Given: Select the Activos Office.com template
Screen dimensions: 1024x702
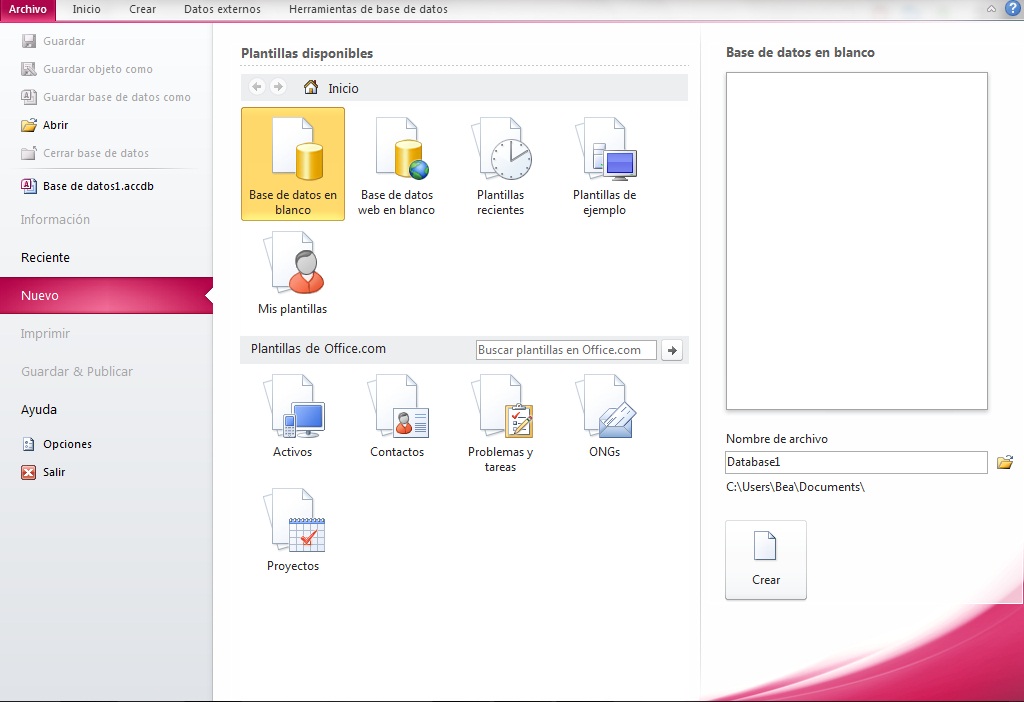Looking at the screenshot, I should tap(293, 415).
